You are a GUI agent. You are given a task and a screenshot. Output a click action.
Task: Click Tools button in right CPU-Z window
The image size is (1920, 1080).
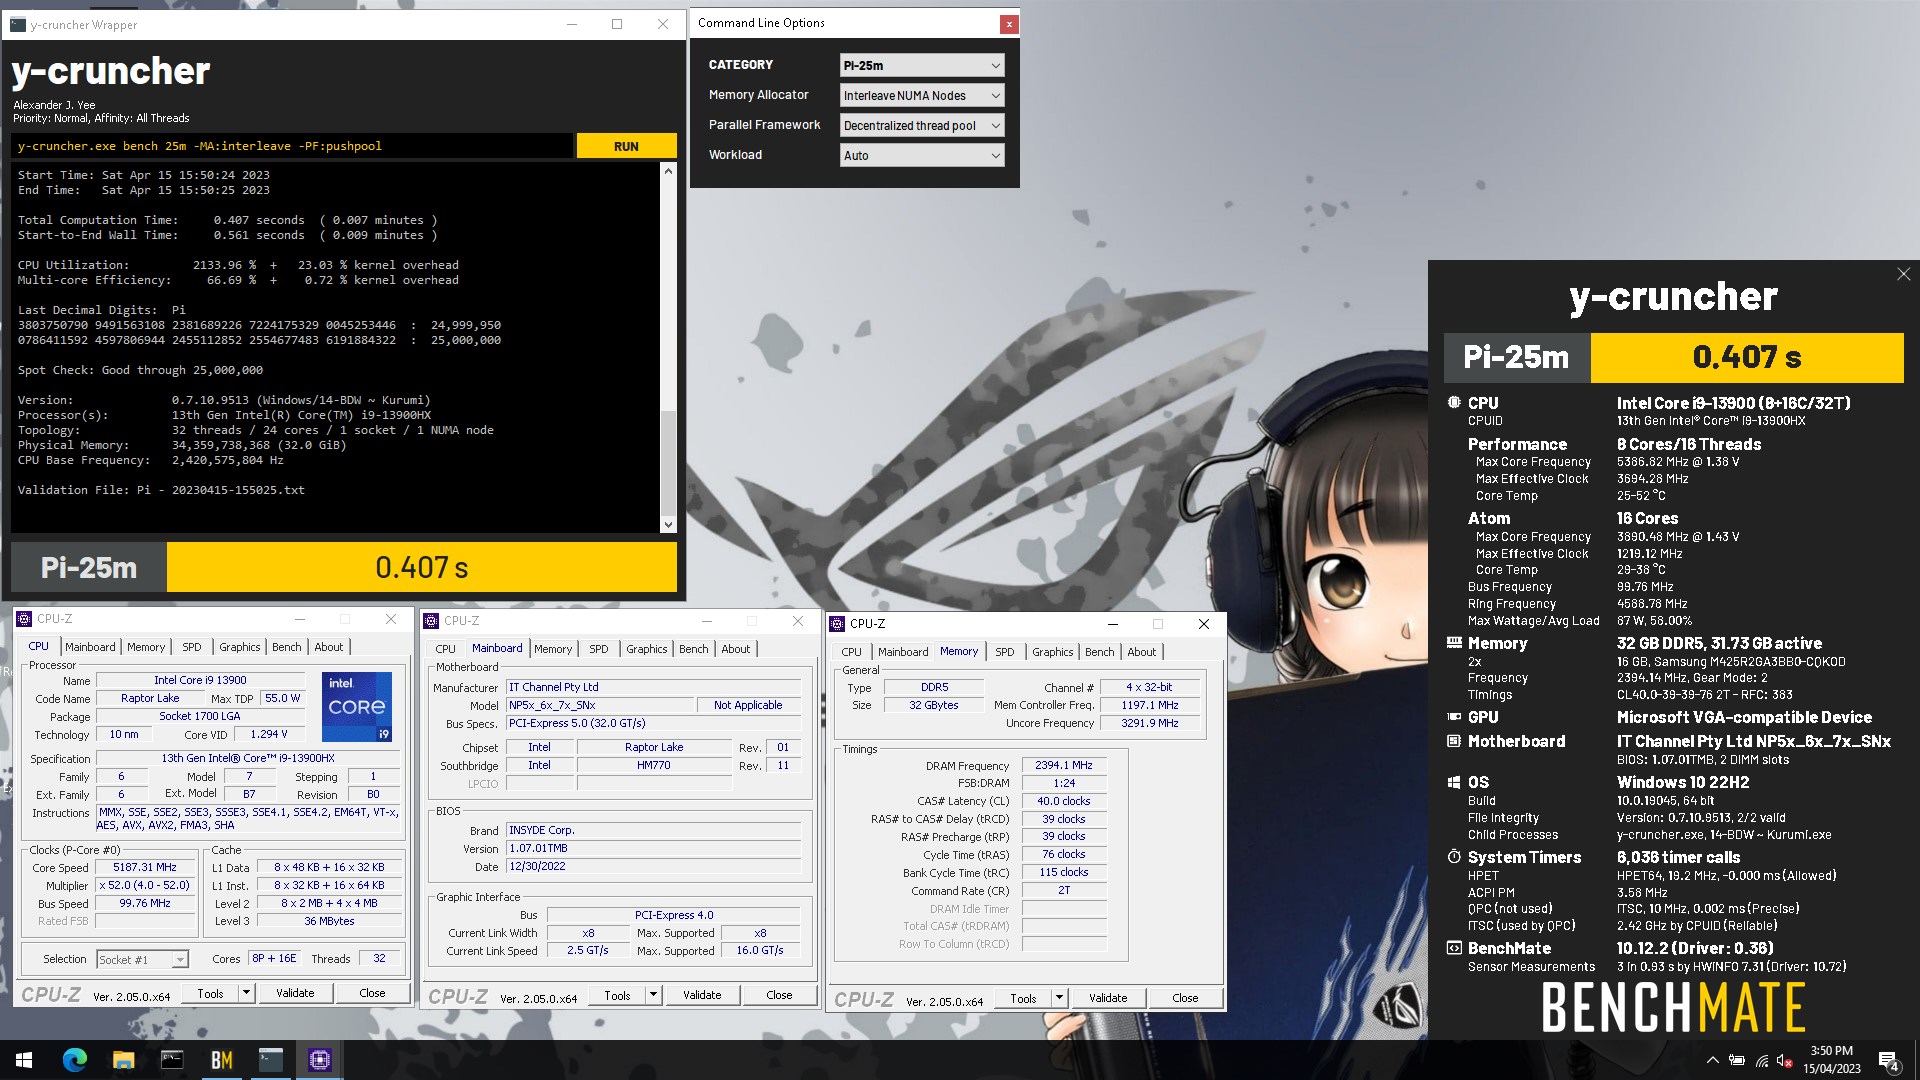(1024, 998)
